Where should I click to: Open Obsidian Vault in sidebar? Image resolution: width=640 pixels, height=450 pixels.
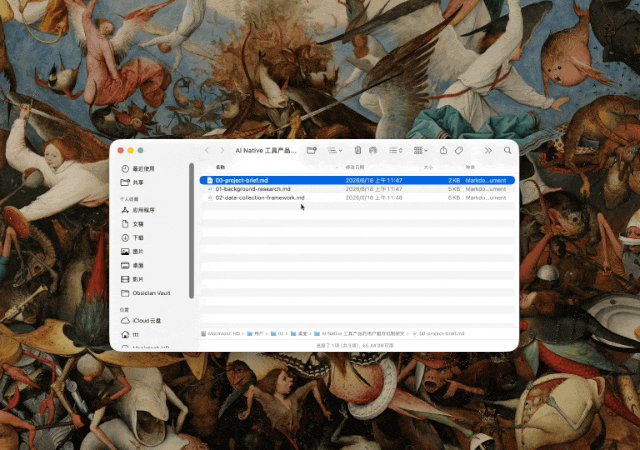click(x=151, y=293)
